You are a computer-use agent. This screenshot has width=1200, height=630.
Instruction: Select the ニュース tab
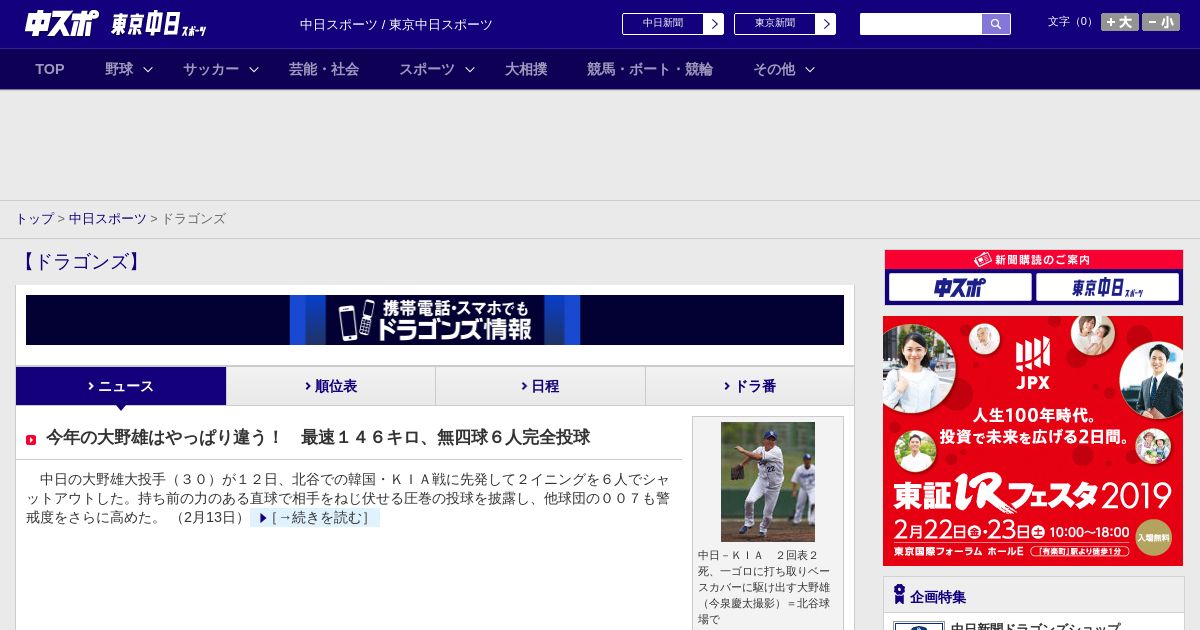pos(121,386)
